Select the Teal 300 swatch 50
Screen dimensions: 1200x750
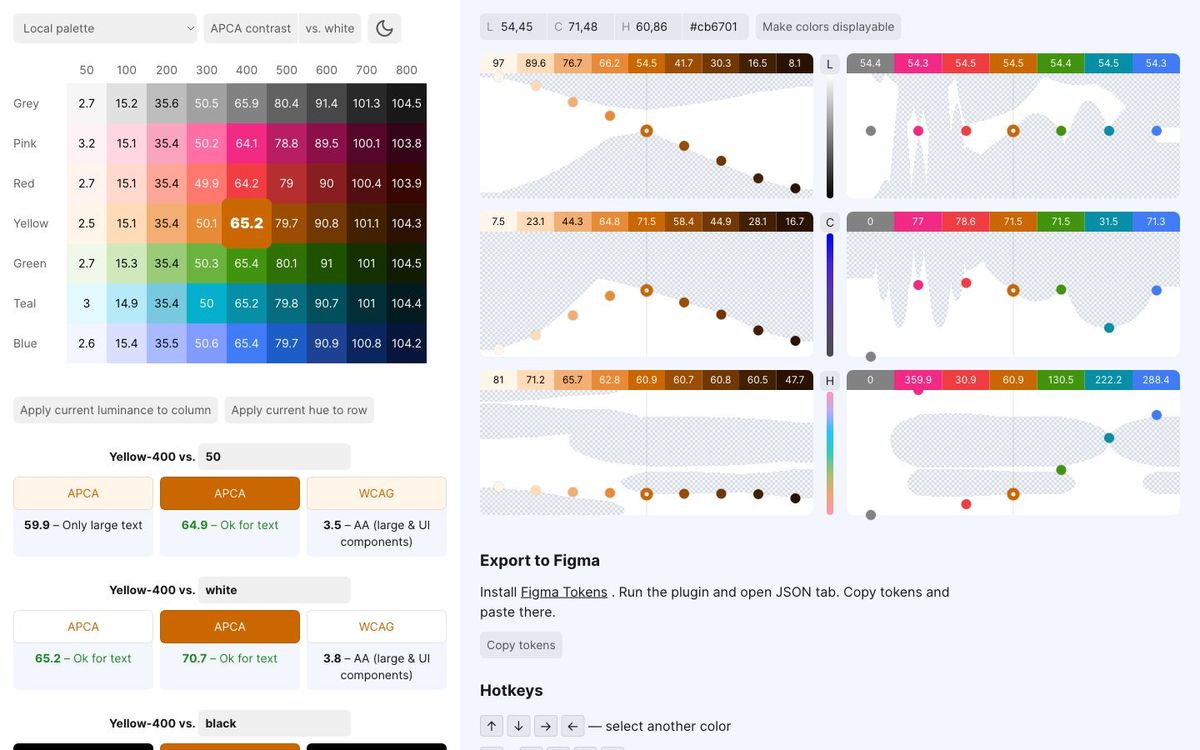207,303
